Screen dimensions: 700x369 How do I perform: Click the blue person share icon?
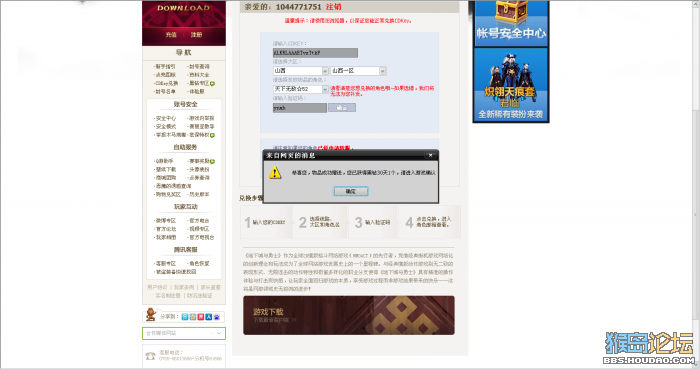[x=208, y=317]
